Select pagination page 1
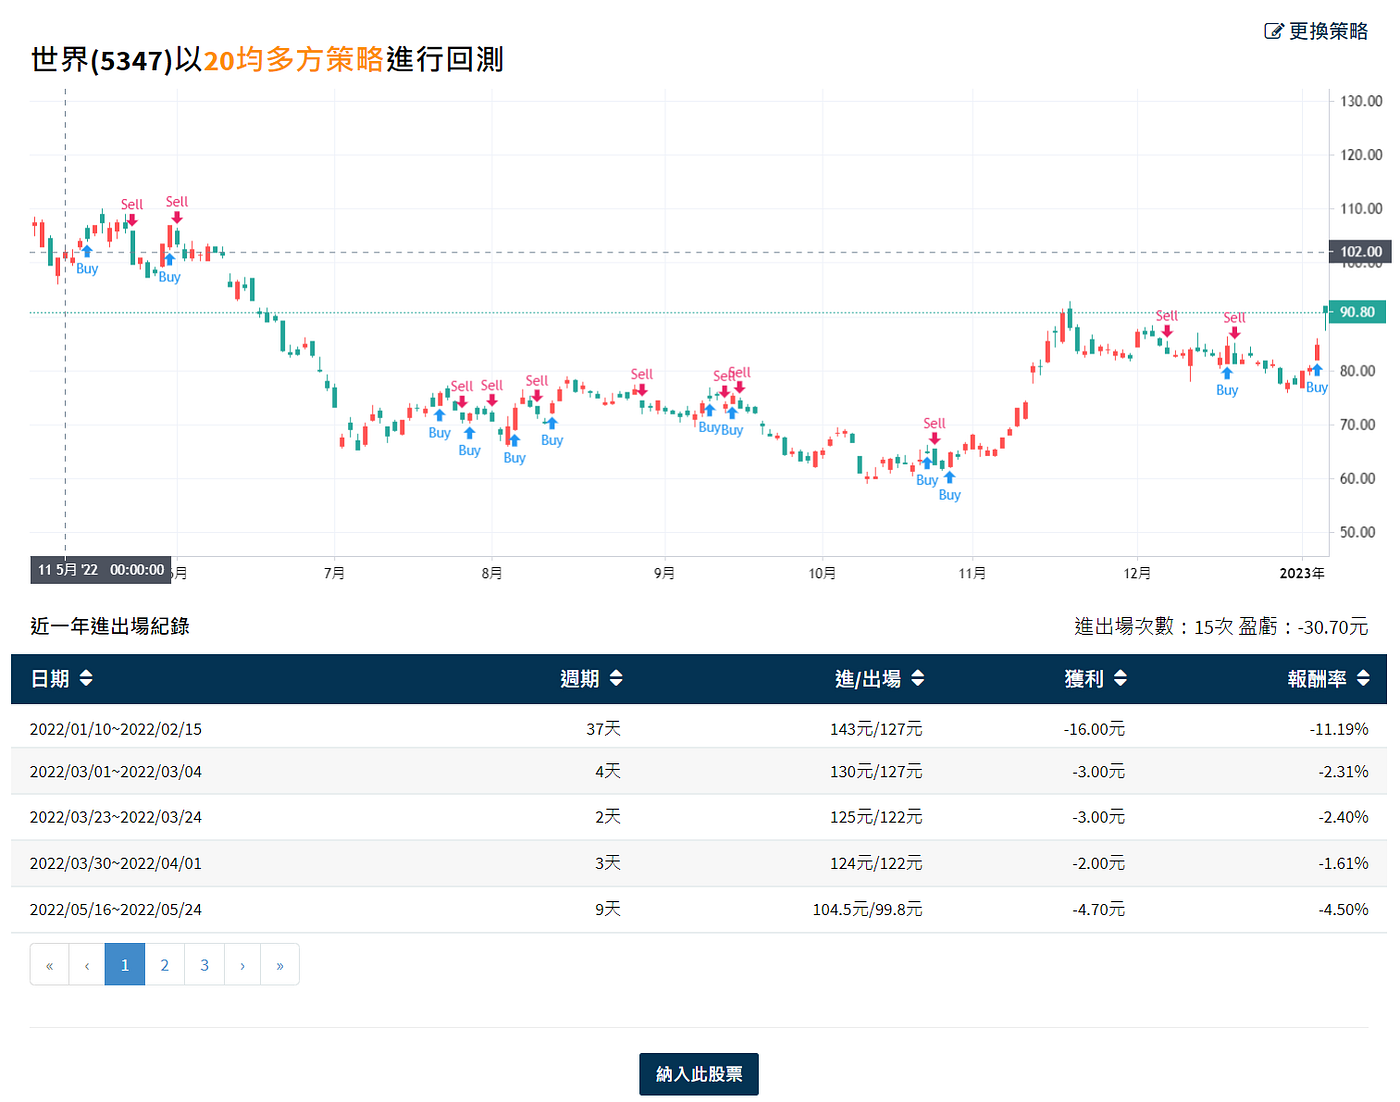This screenshot has width=1400, height=1102. [125, 965]
